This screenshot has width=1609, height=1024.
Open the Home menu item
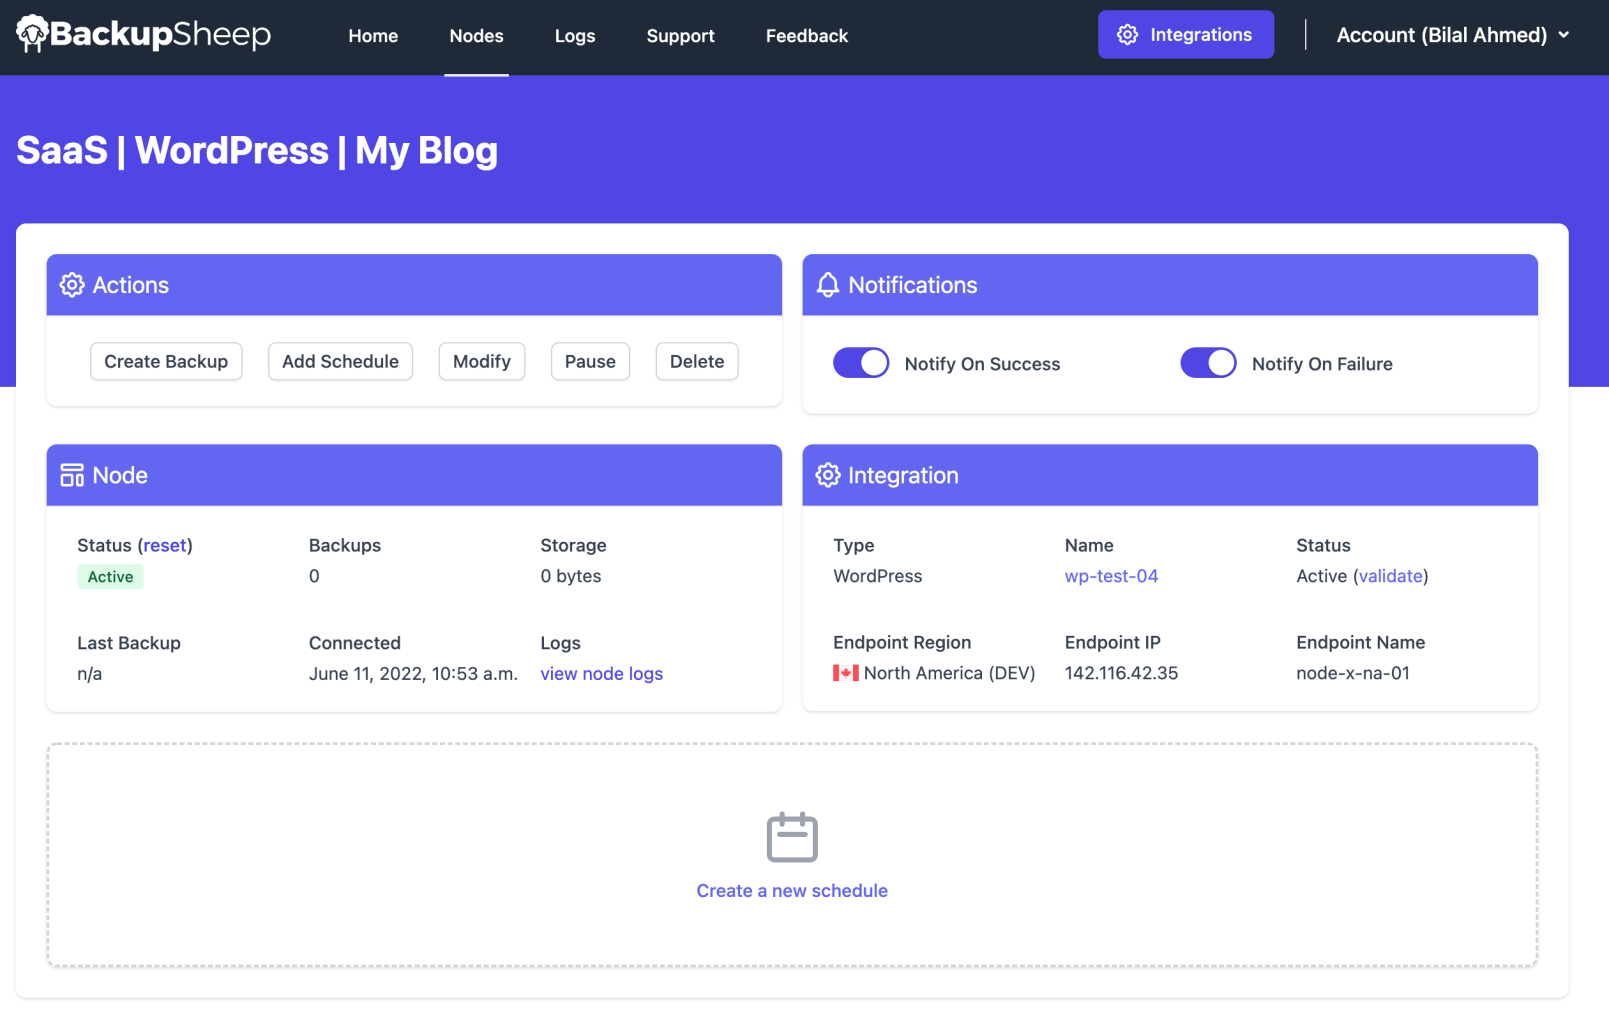(373, 36)
